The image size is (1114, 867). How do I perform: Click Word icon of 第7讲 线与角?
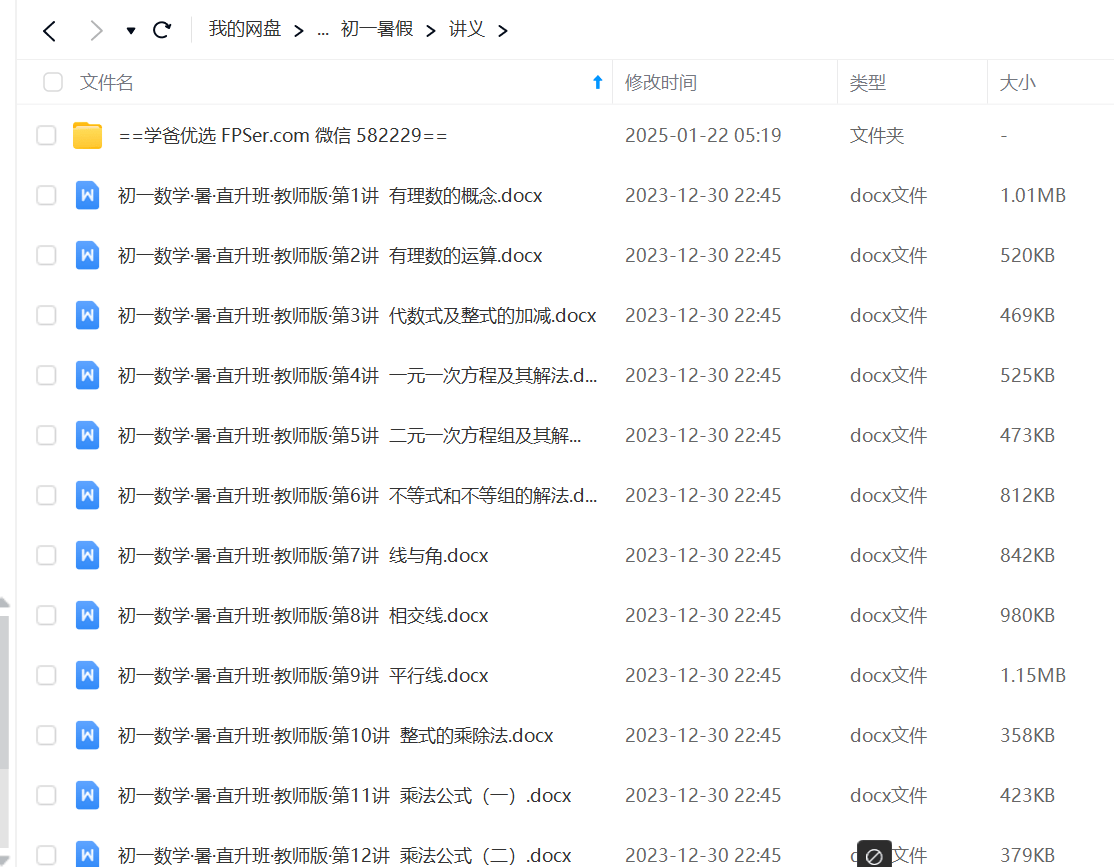click(87, 556)
